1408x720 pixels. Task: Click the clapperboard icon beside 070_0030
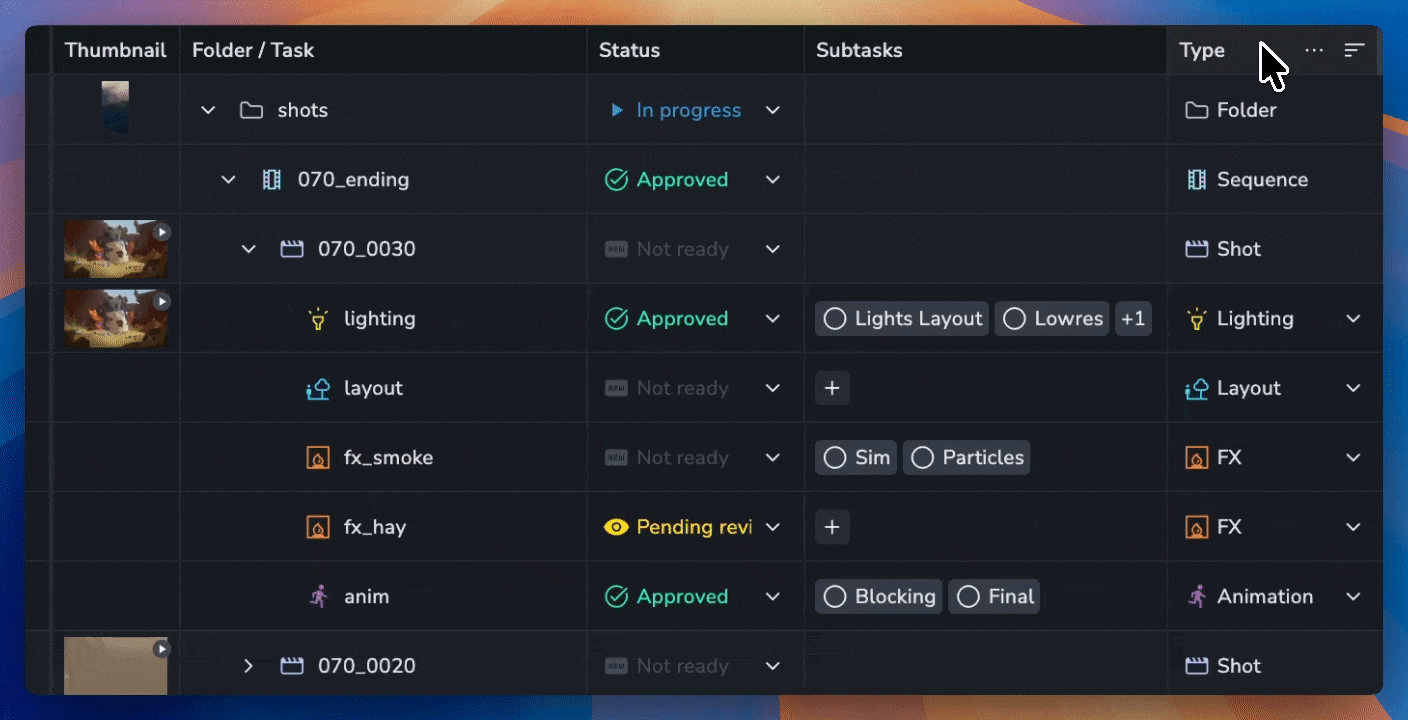(291, 249)
